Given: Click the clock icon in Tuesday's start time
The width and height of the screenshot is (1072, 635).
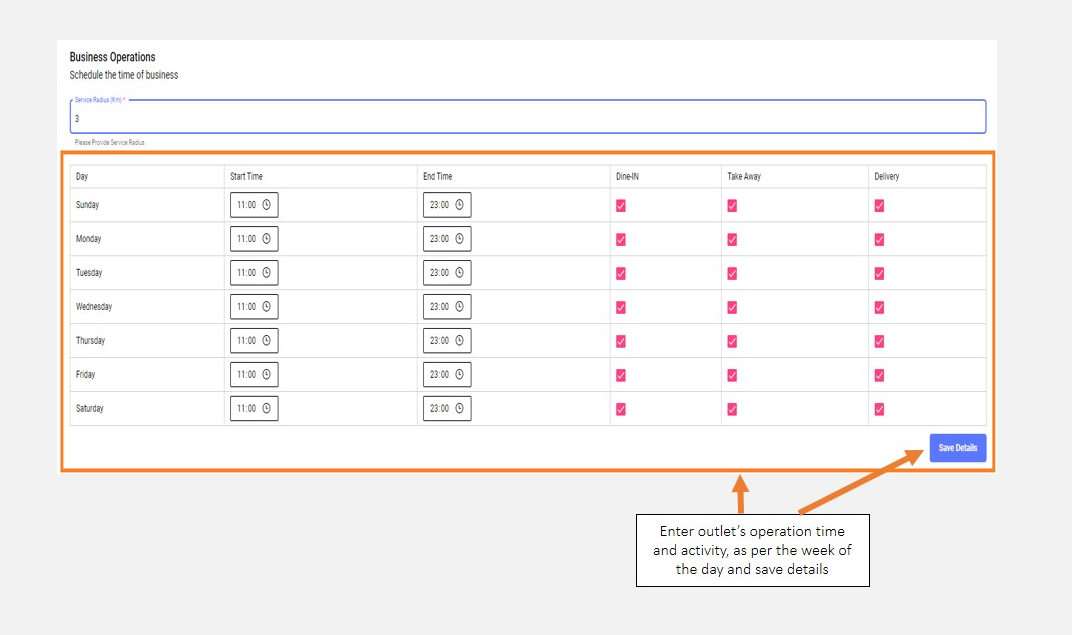Looking at the screenshot, I should (x=267, y=273).
